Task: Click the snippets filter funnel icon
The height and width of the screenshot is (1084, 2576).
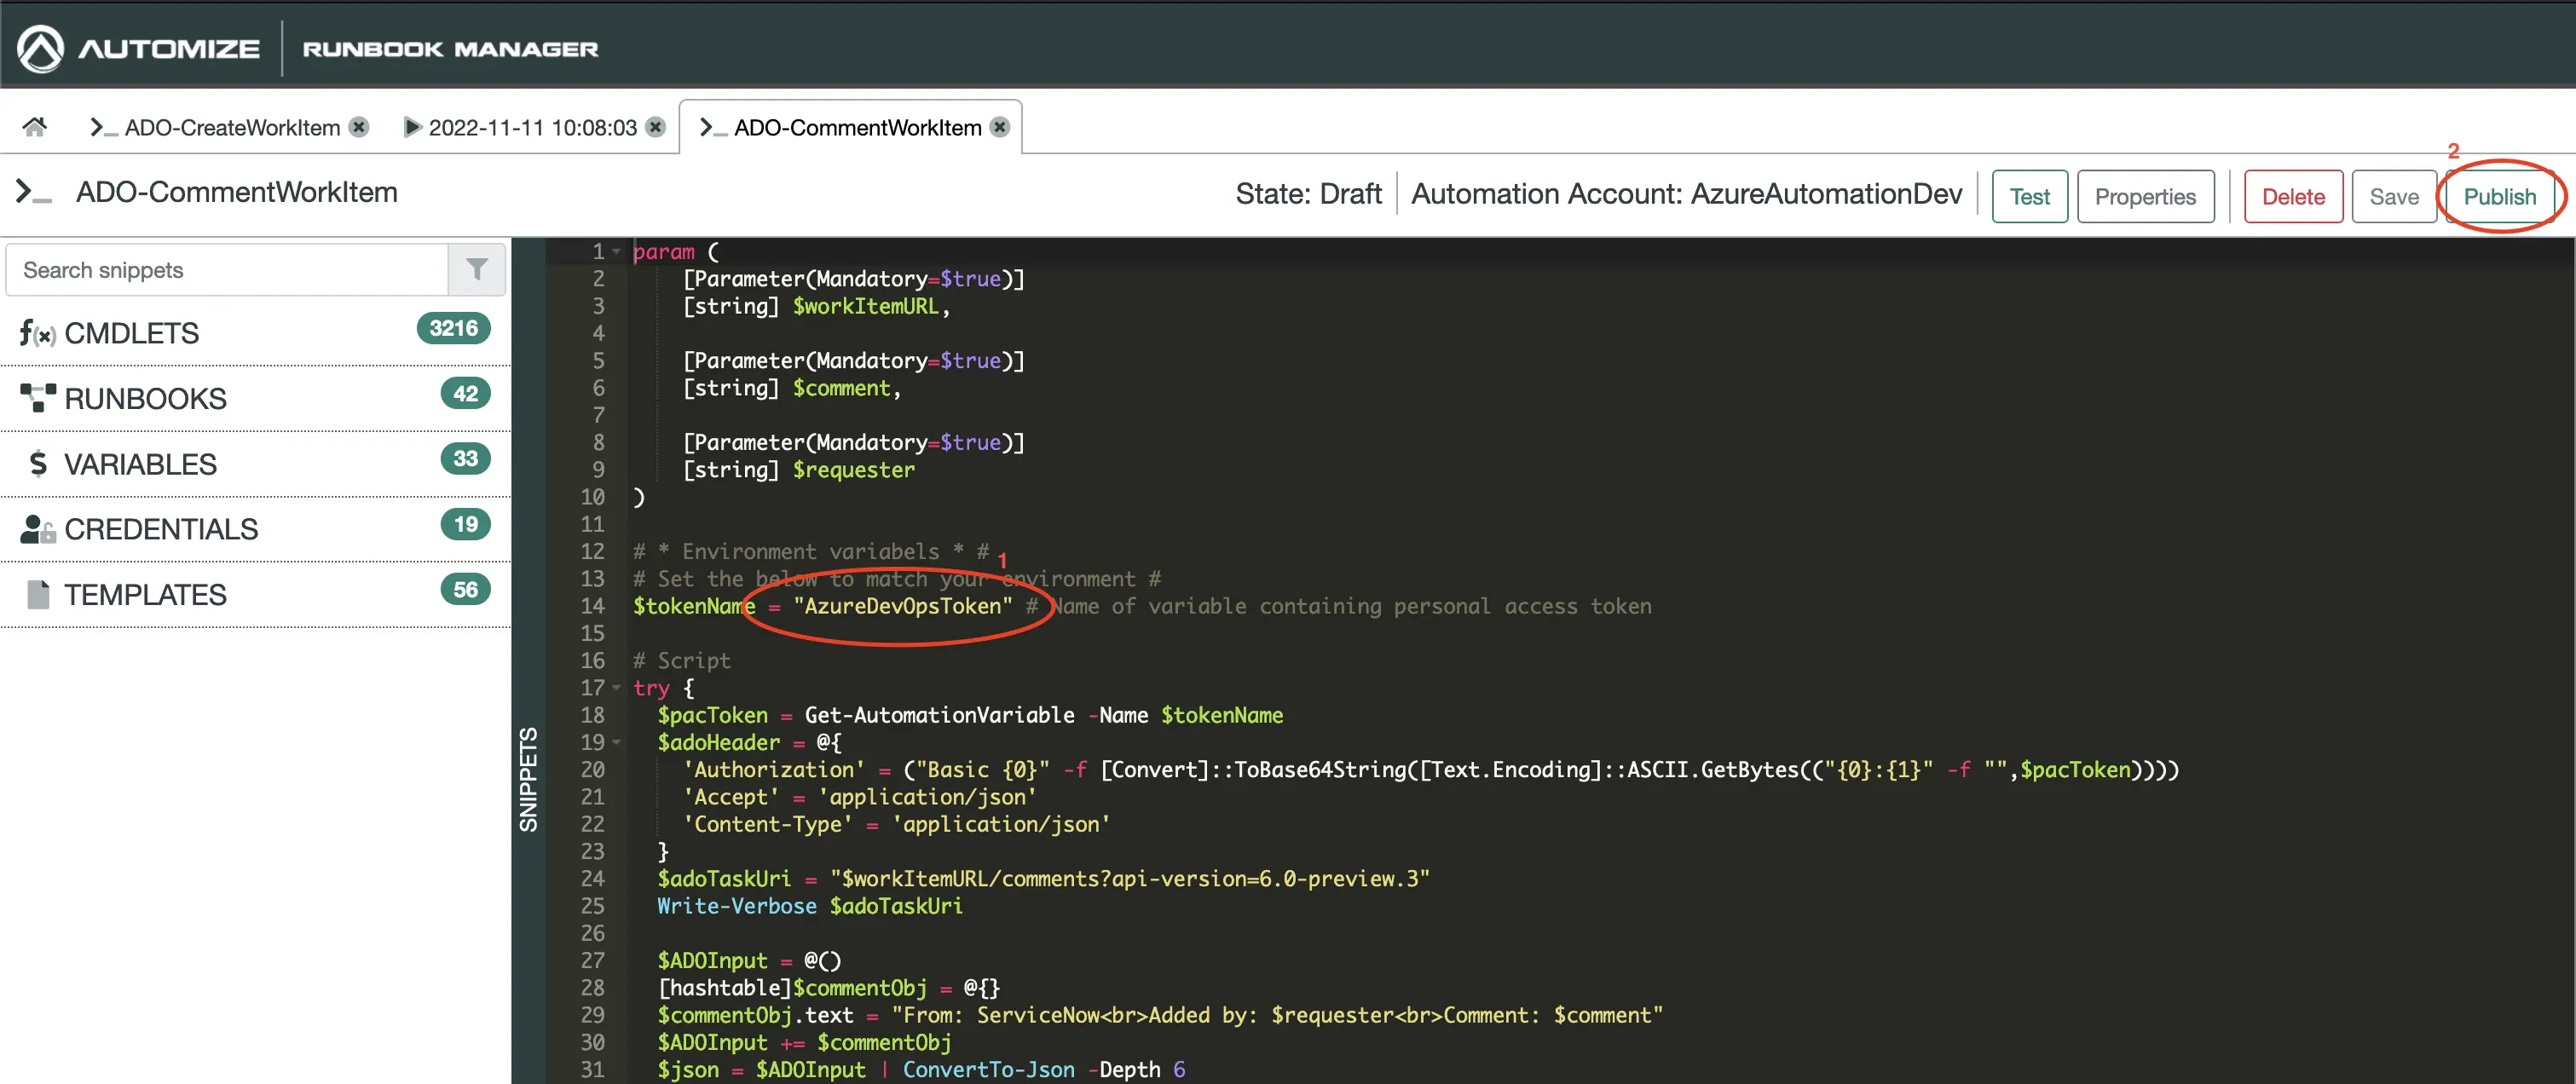Action: coord(477,270)
